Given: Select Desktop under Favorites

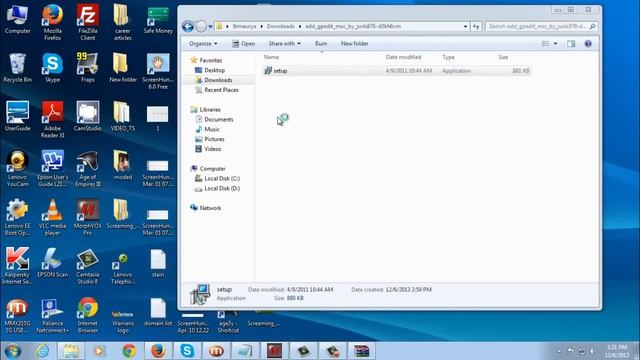Looking at the screenshot, I should [x=214, y=70].
